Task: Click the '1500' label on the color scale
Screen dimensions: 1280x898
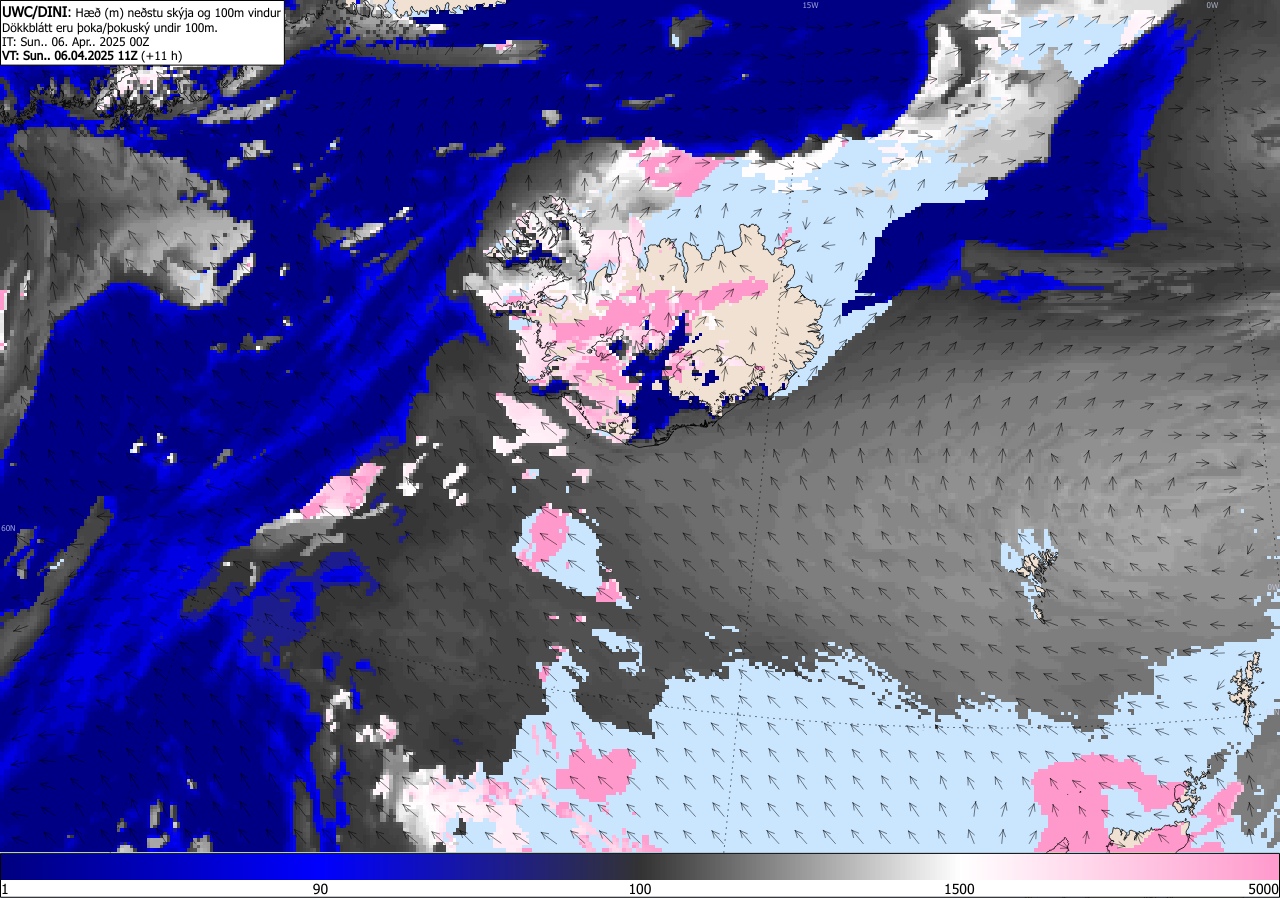Action: click(960, 889)
